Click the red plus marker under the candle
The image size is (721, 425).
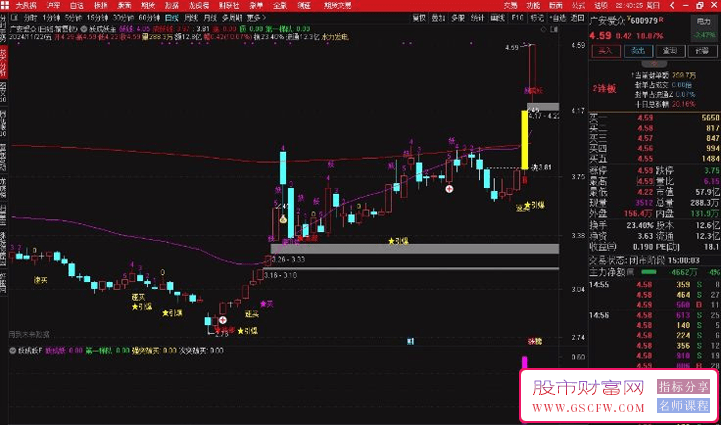[x=449, y=189]
